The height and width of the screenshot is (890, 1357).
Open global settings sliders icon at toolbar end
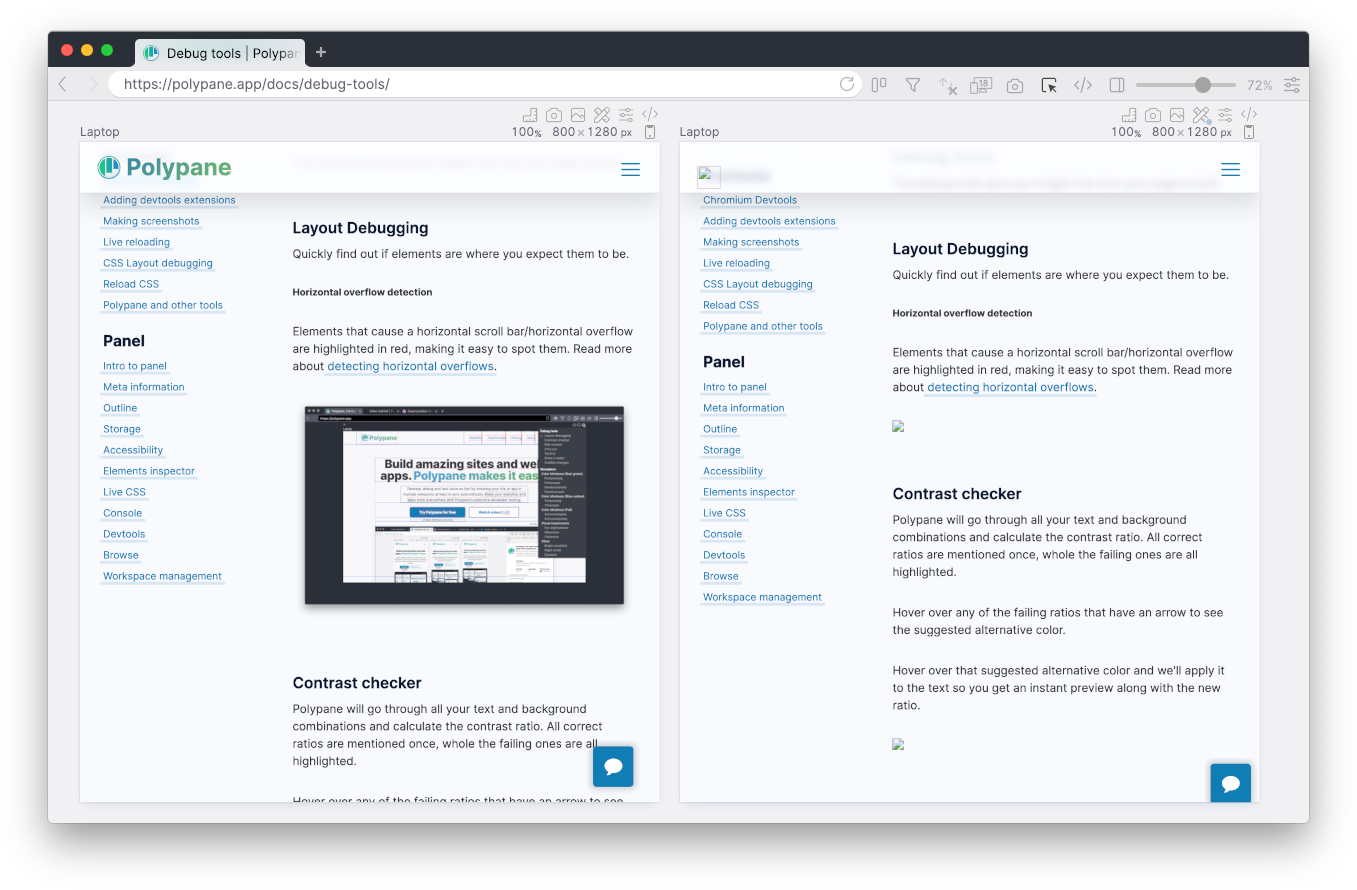(x=1293, y=85)
